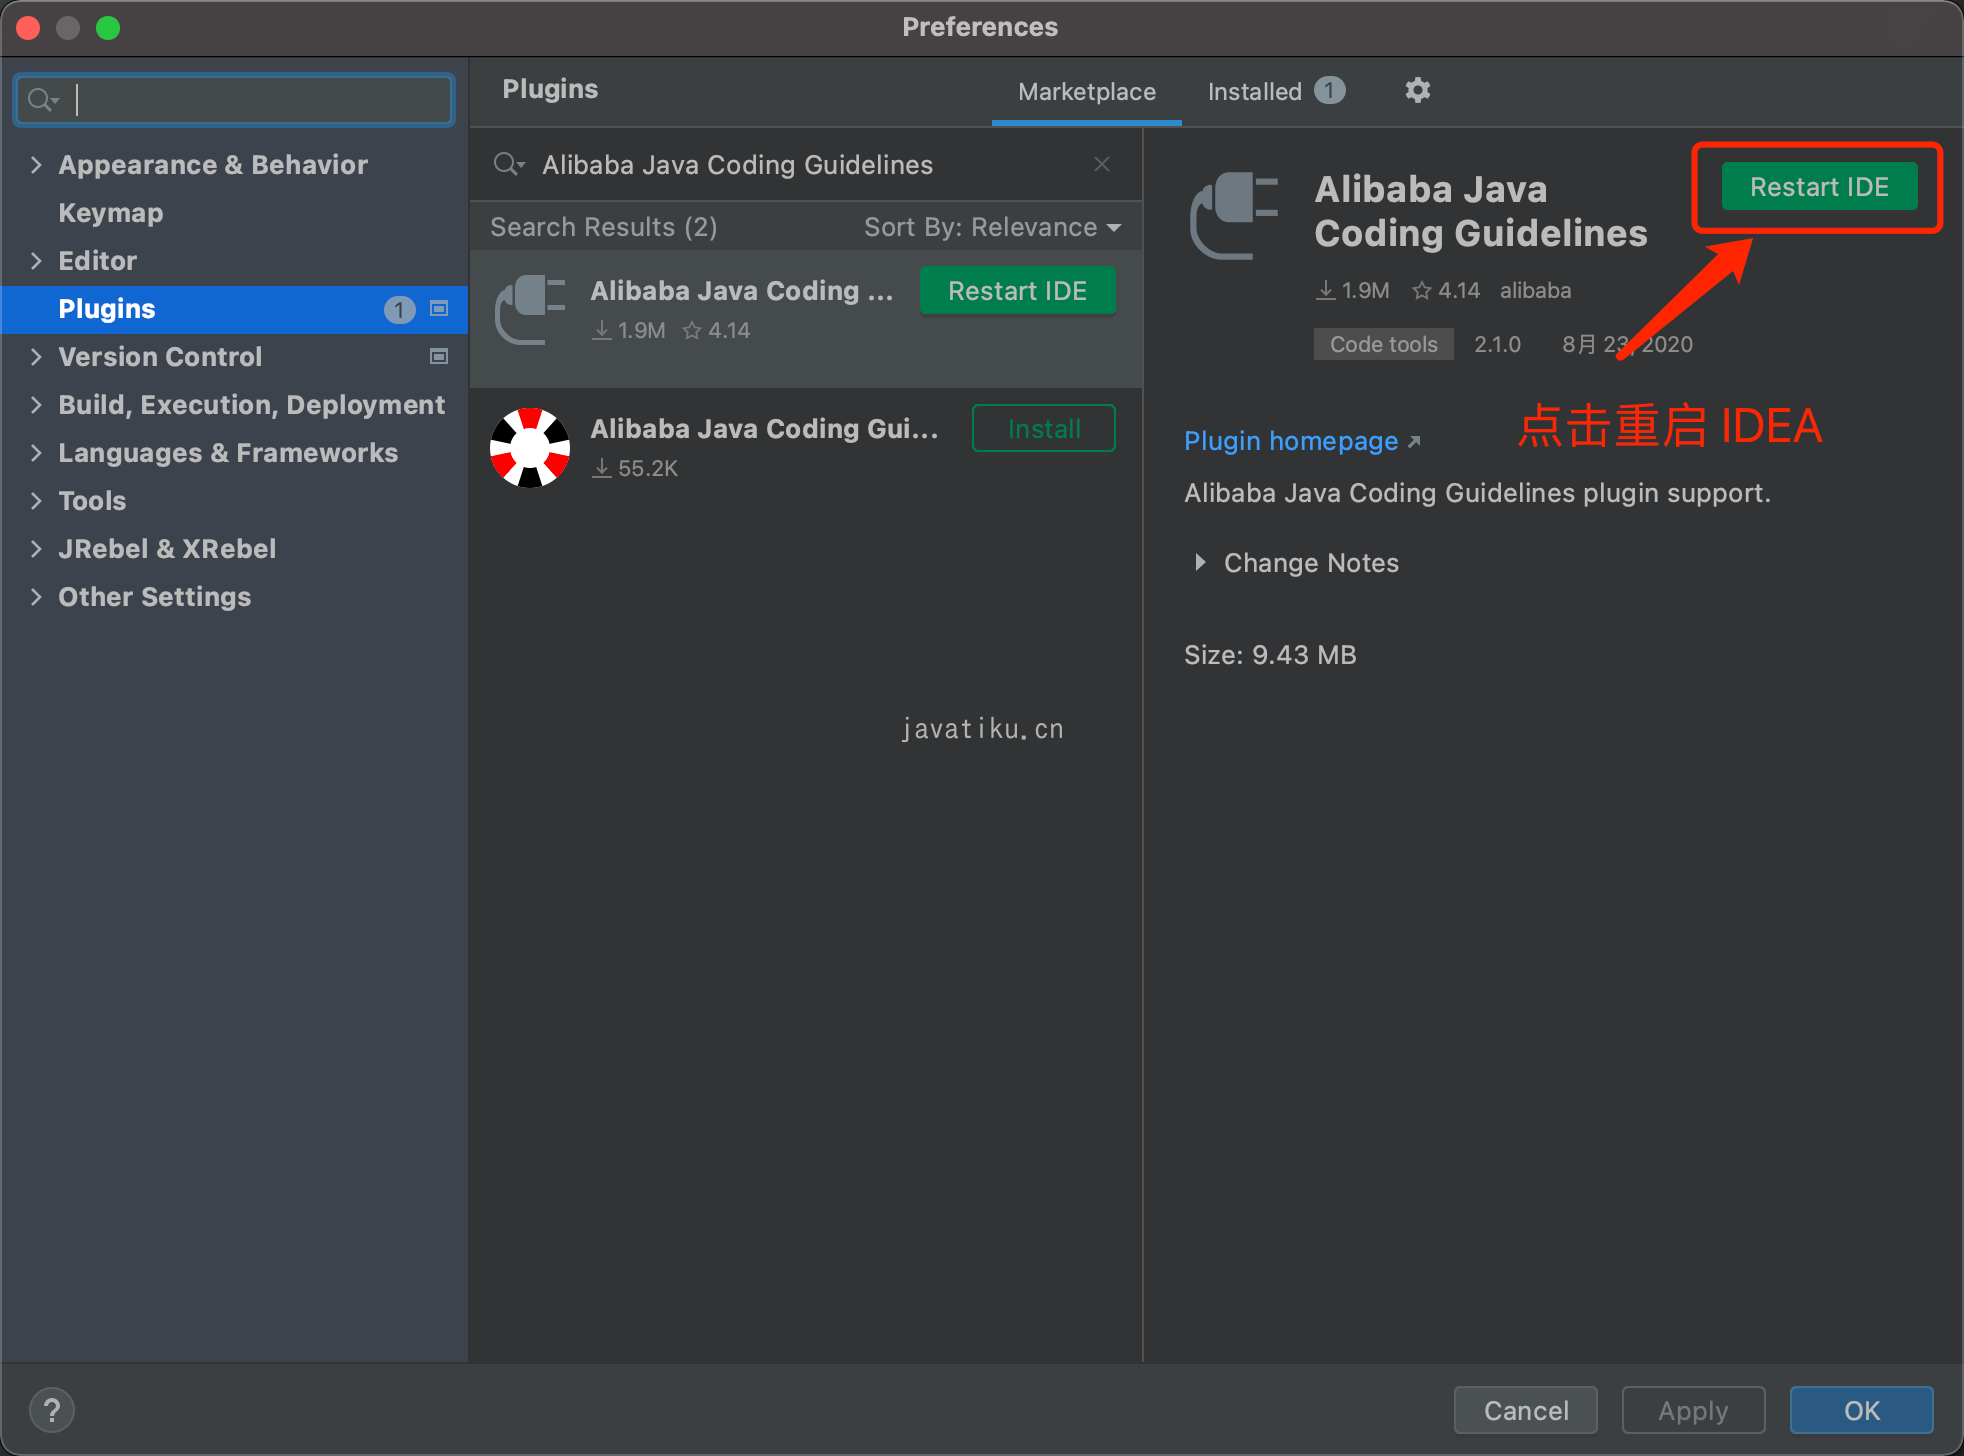Viewport: 1964px width, 1456px height.
Task: Select the first Alibaba Java Coding result
Action: (x=806, y=318)
